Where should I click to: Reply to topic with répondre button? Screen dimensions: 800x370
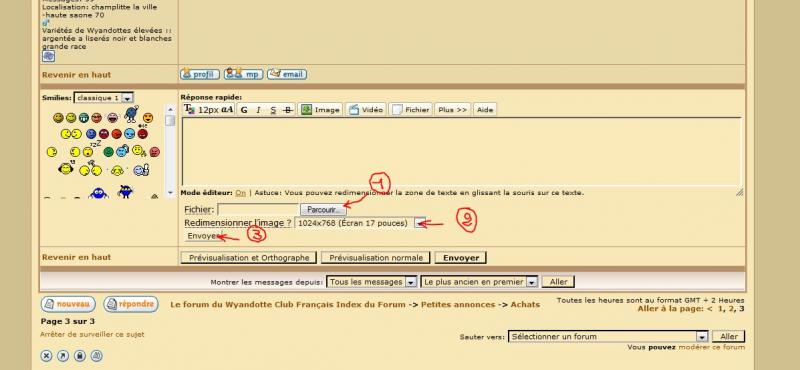(131, 304)
